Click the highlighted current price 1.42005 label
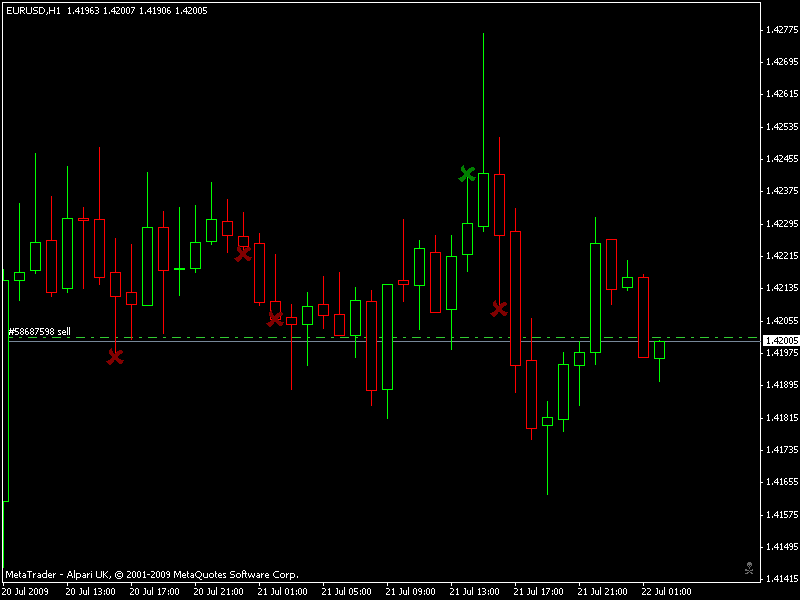The width and height of the screenshot is (800, 600). click(781, 340)
